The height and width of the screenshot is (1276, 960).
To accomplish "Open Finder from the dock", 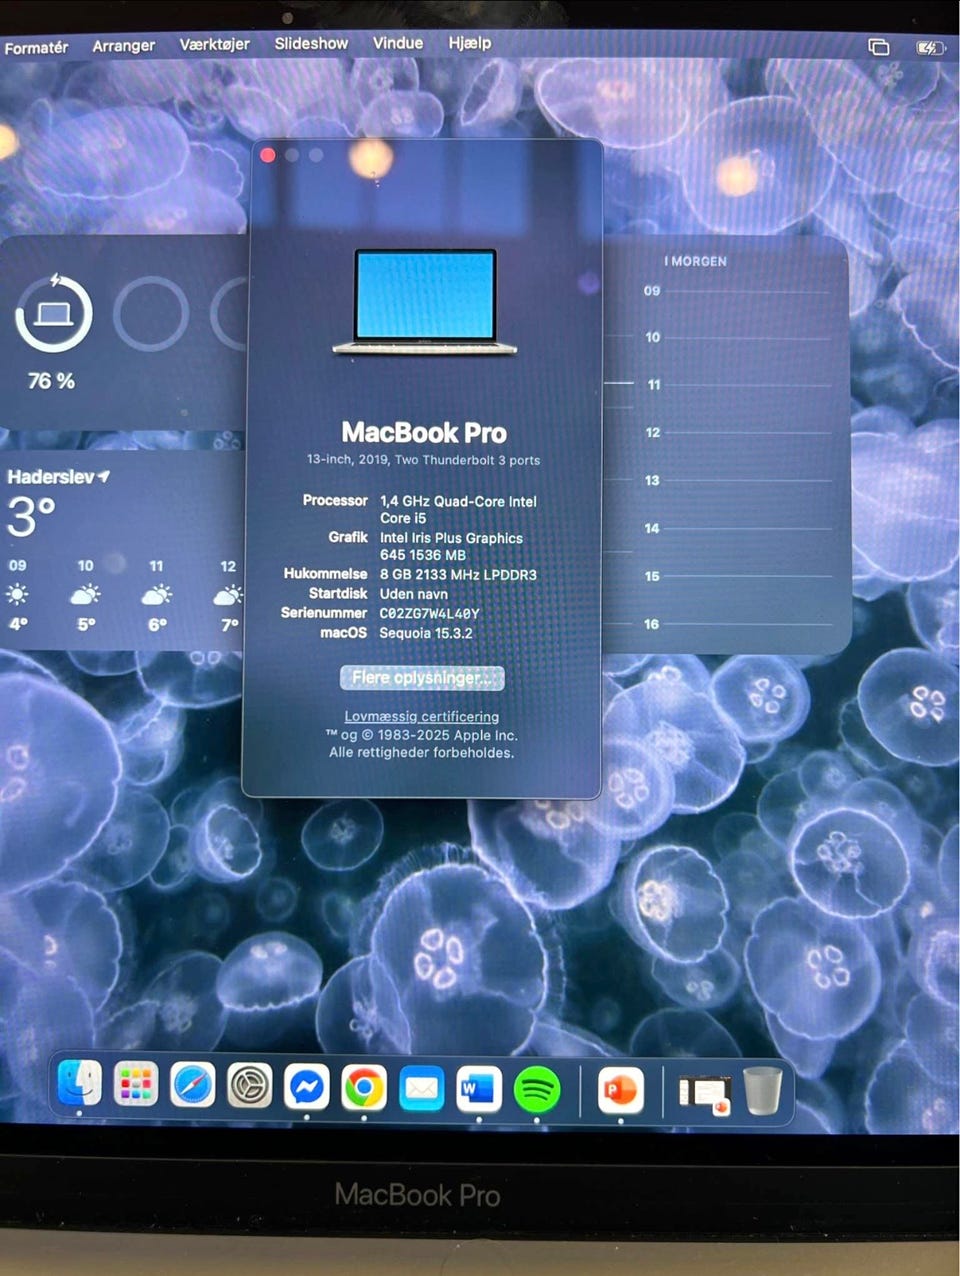I will pyautogui.click(x=80, y=1084).
